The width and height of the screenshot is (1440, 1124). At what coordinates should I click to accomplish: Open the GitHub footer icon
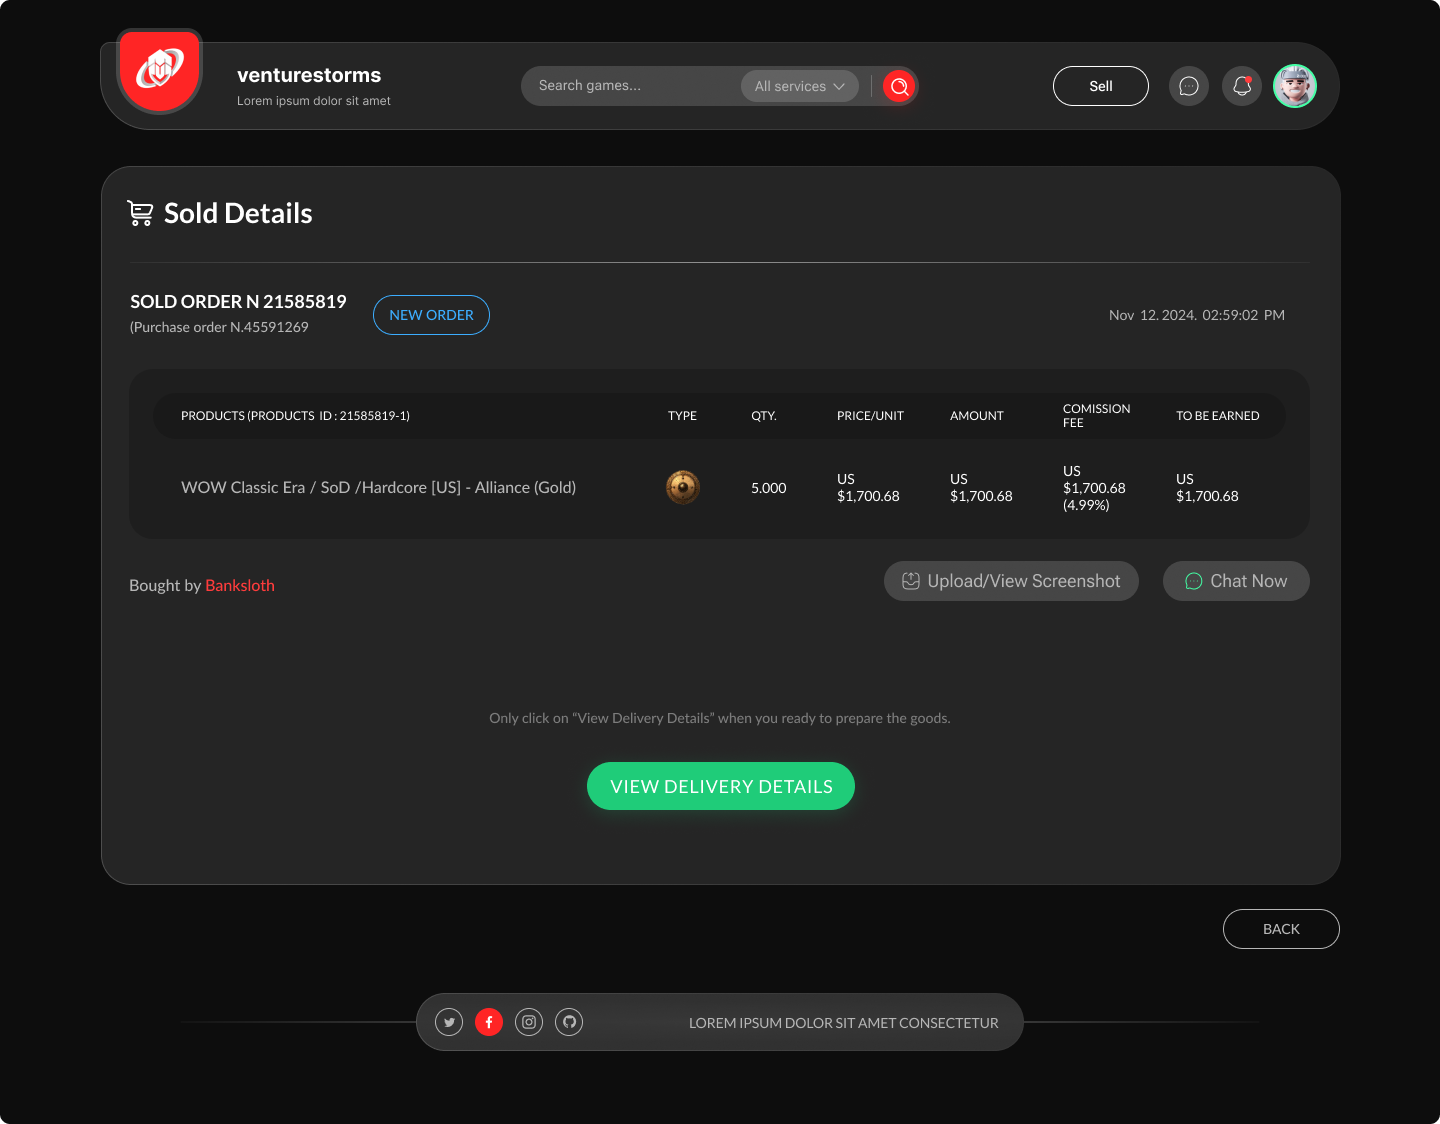pos(569,1022)
